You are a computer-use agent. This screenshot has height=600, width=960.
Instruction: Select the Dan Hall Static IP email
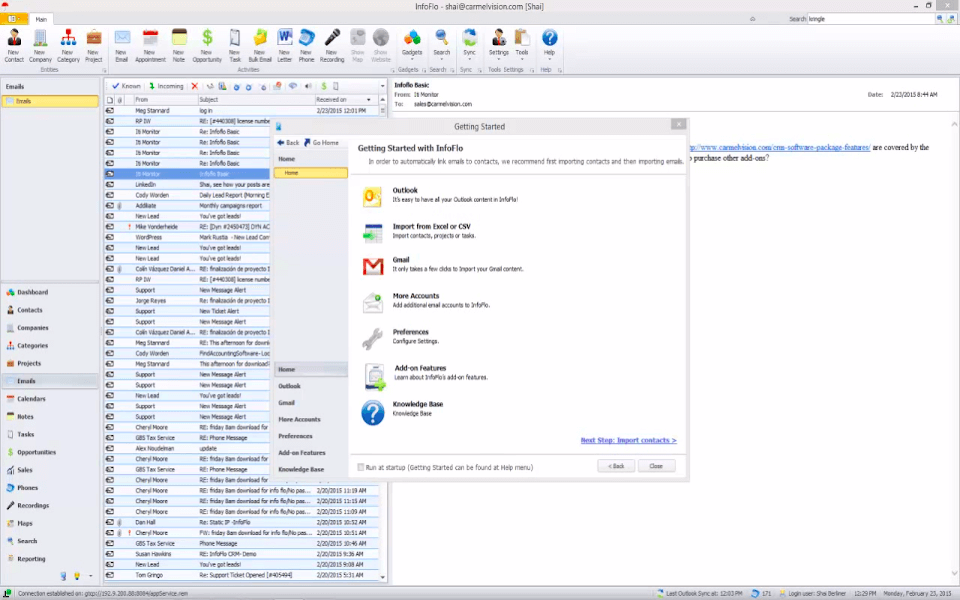[x=242, y=522]
